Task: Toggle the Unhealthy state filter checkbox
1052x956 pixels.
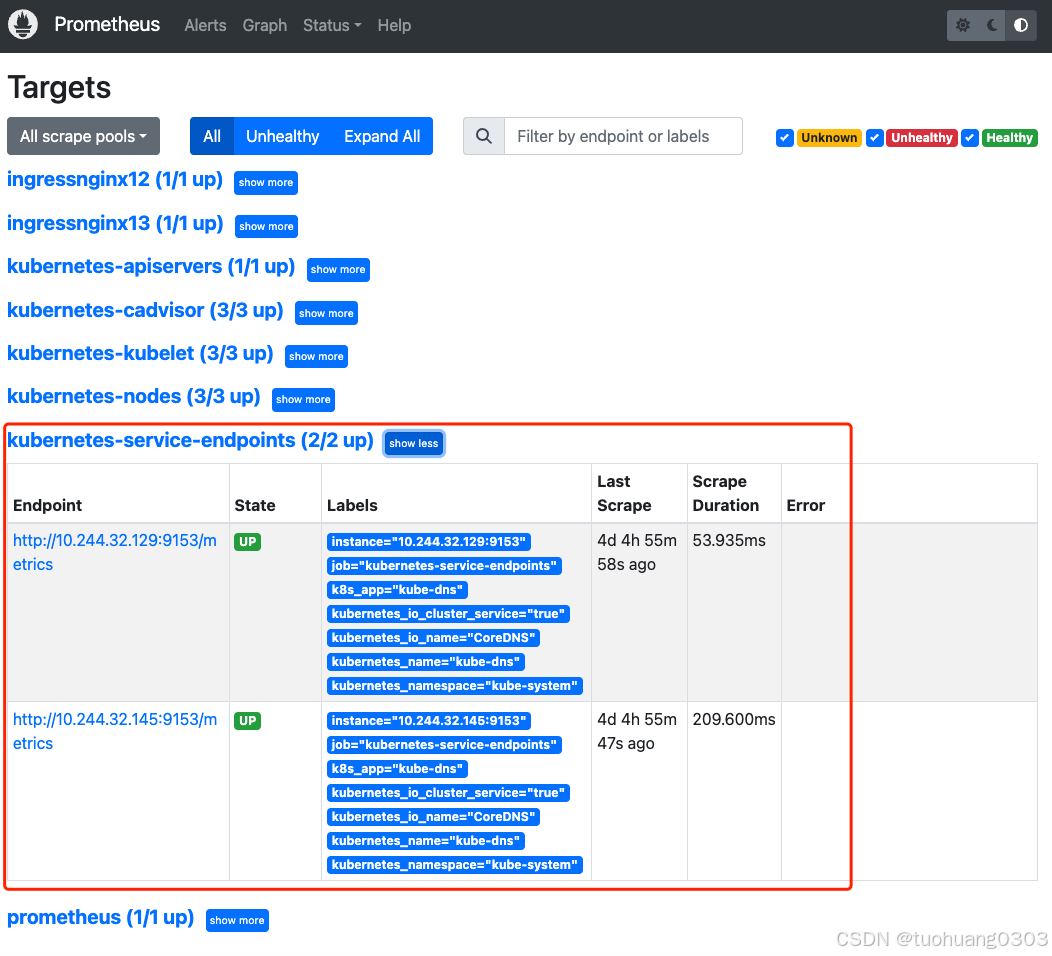Action: coord(874,138)
